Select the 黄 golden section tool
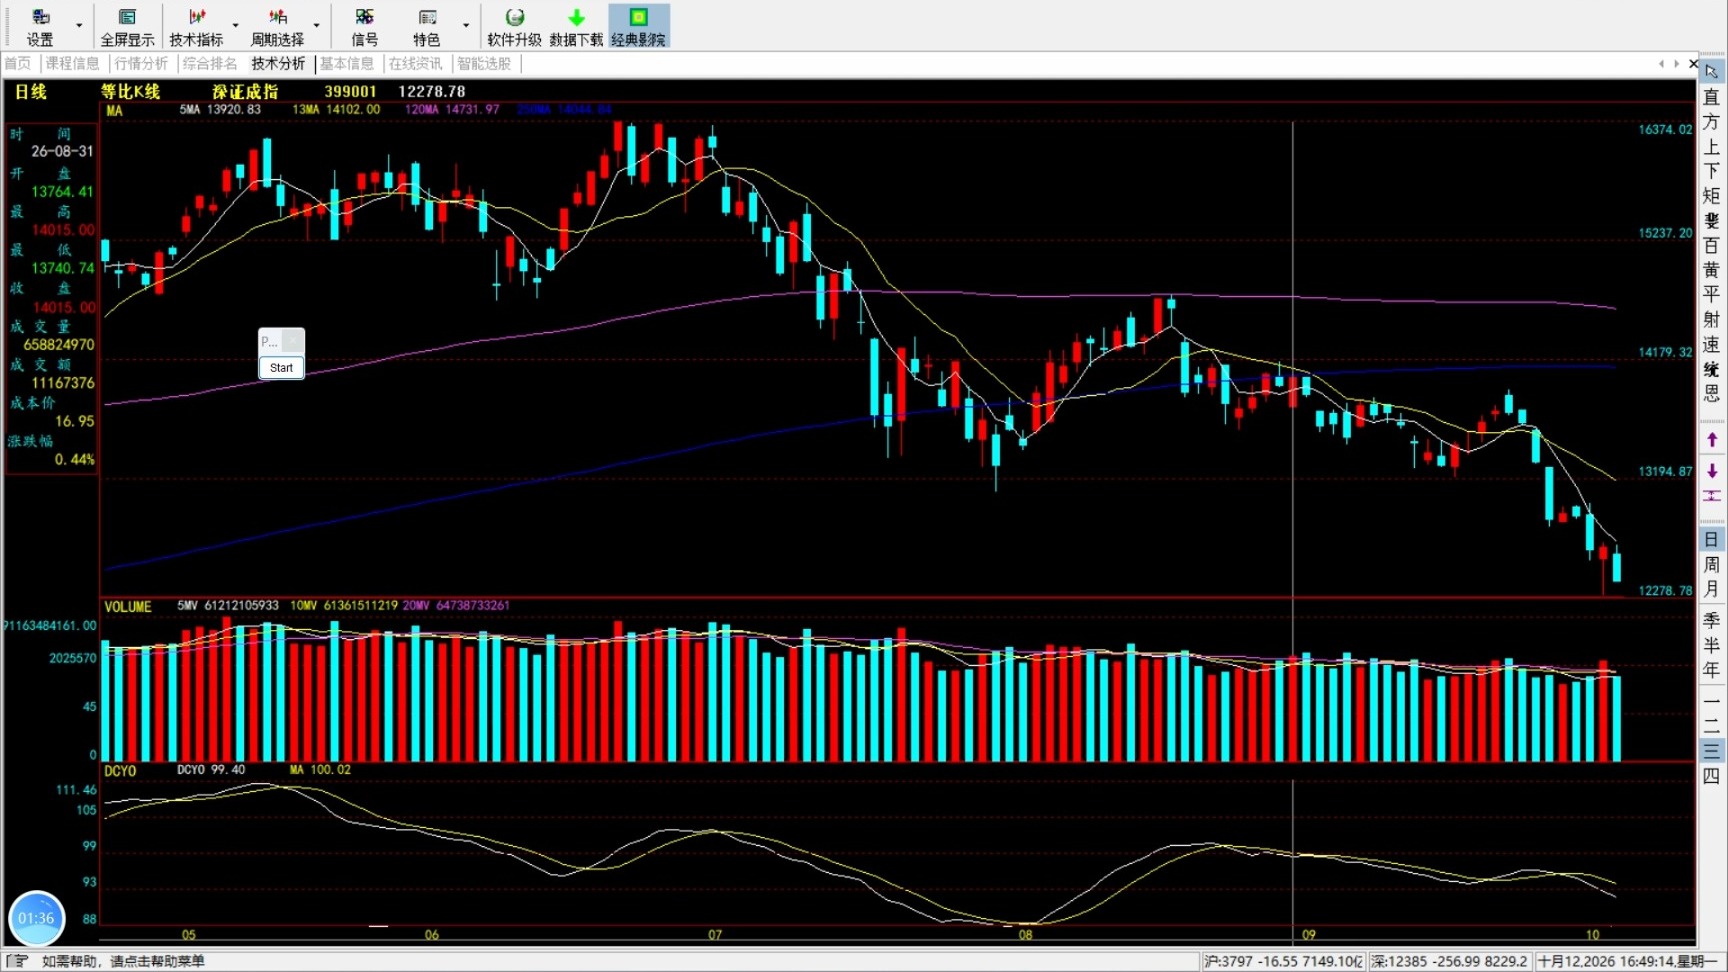The height and width of the screenshot is (972, 1728). coord(1711,270)
